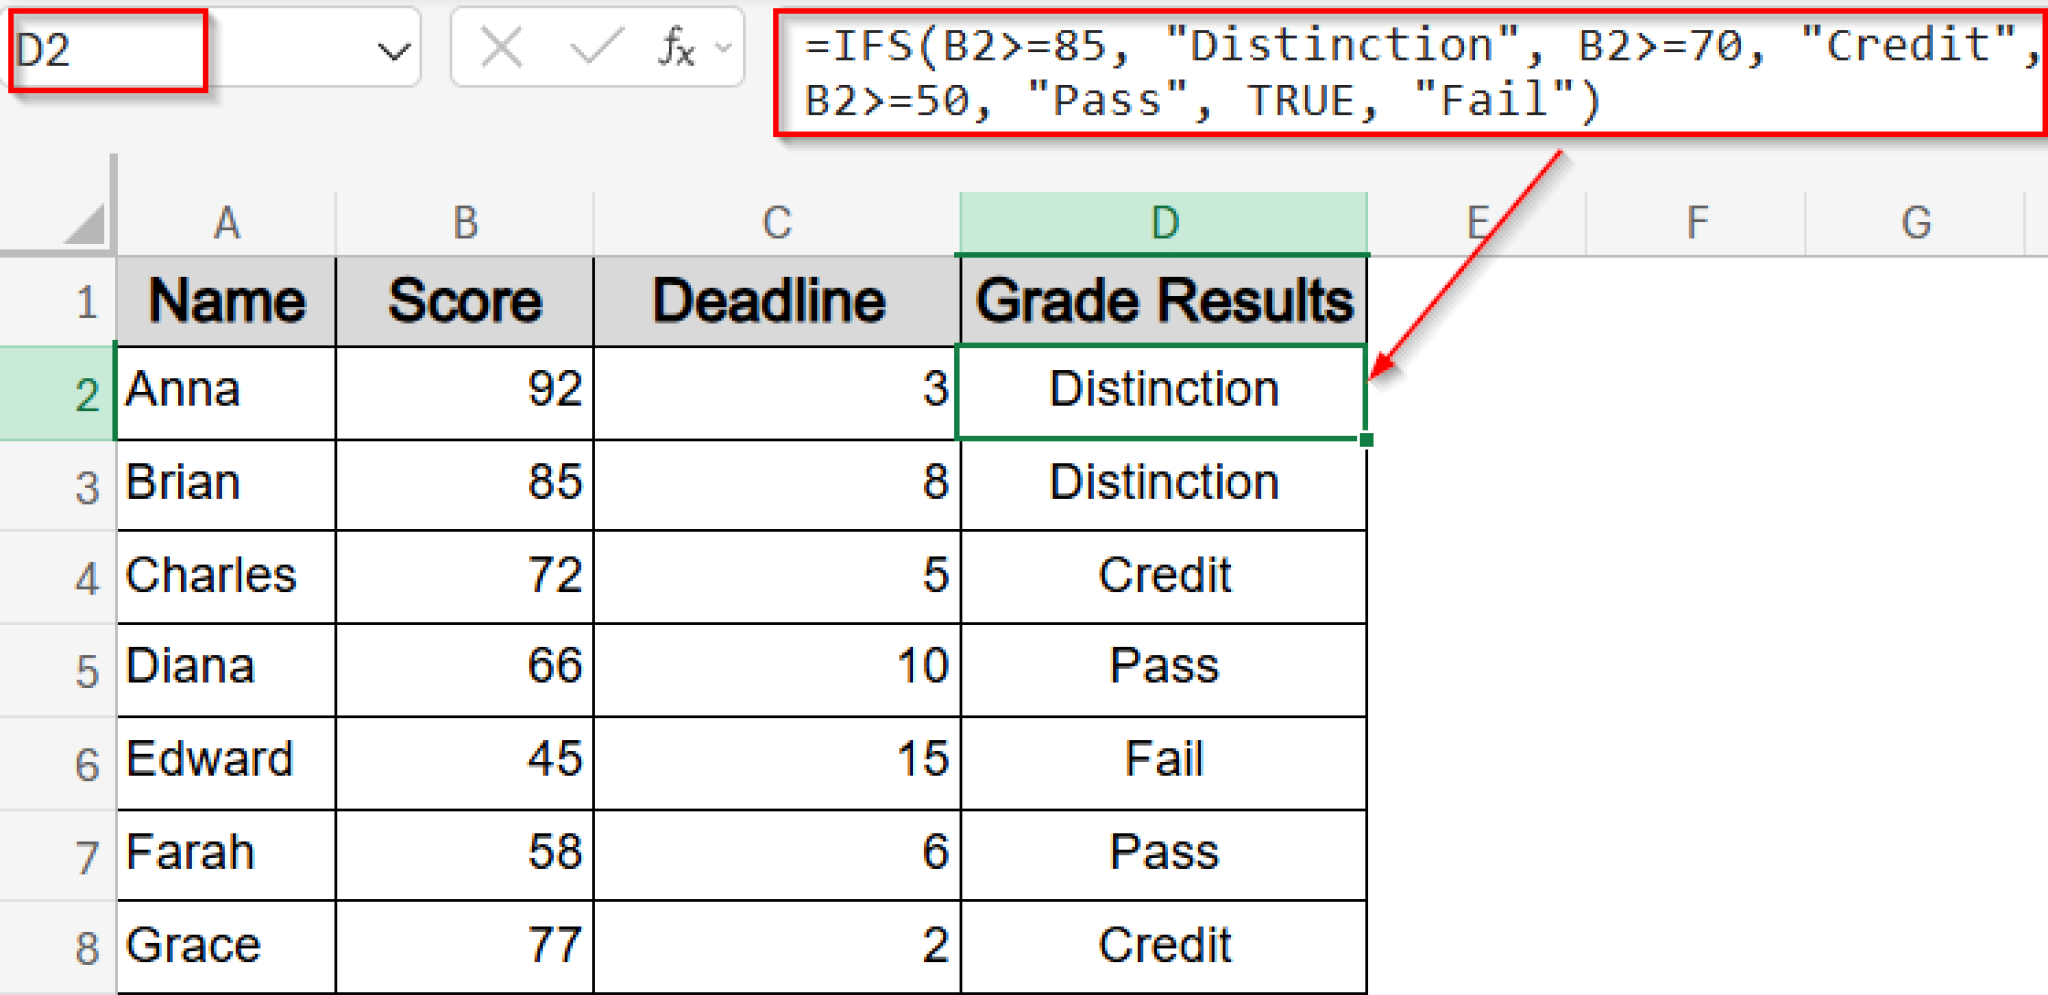
Task: Select Edward's Fail grade cell
Action: coord(1163,760)
